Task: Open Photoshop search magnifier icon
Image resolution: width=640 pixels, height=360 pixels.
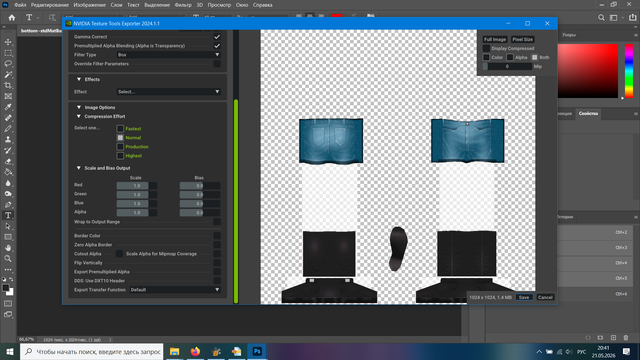Action: click(601, 18)
